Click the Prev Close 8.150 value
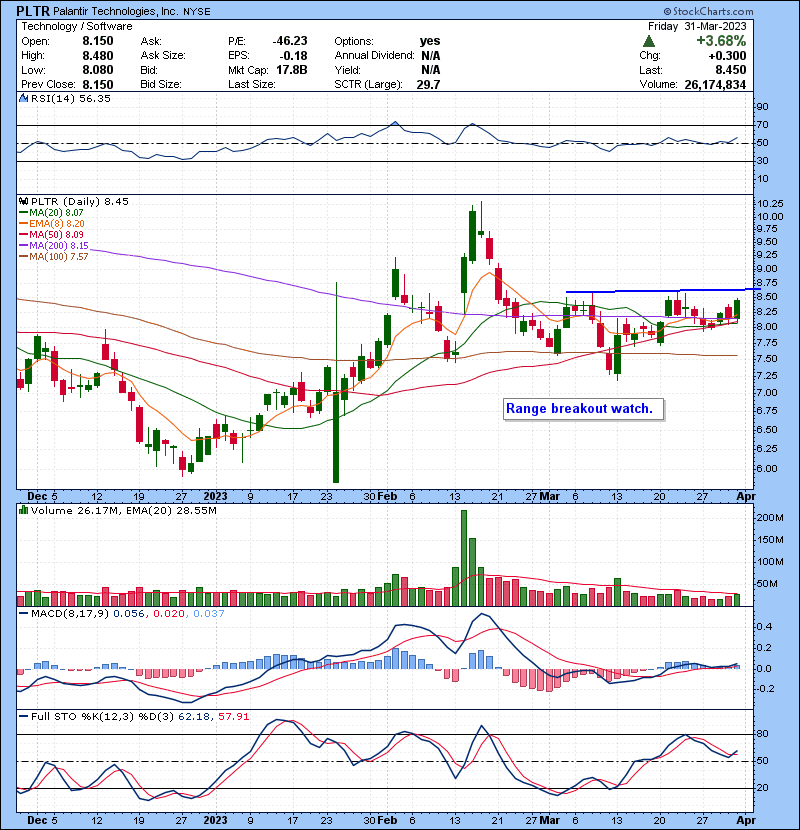This screenshot has height=830, width=800. [x=98, y=85]
